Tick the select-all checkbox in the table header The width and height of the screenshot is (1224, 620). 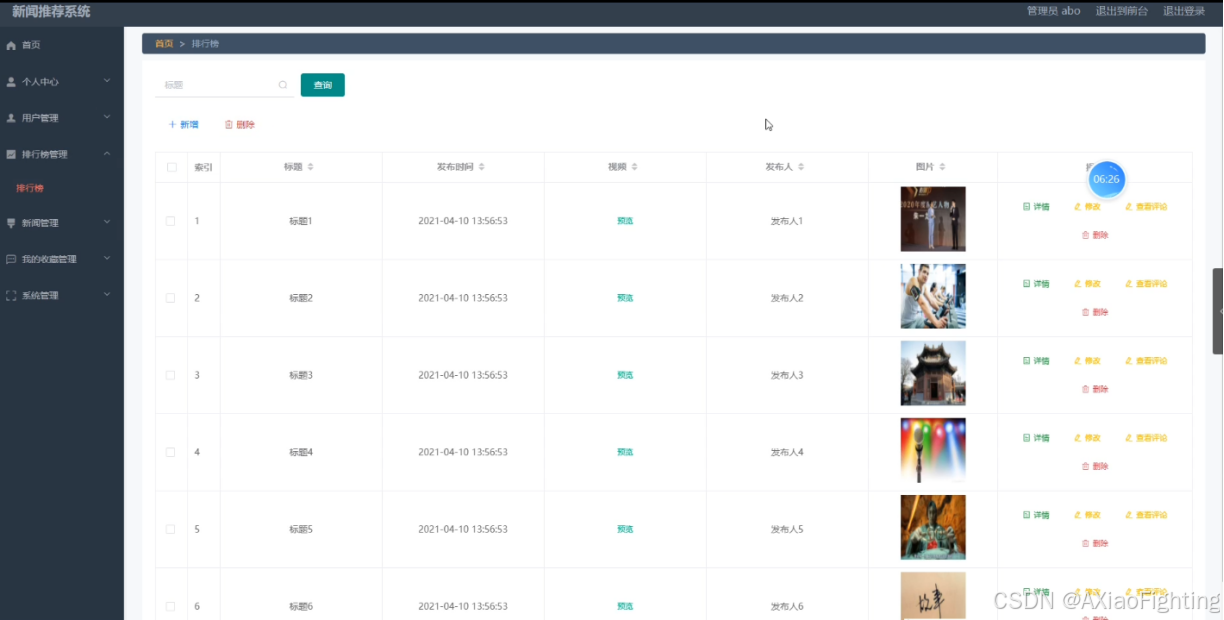(x=171, y=167)
